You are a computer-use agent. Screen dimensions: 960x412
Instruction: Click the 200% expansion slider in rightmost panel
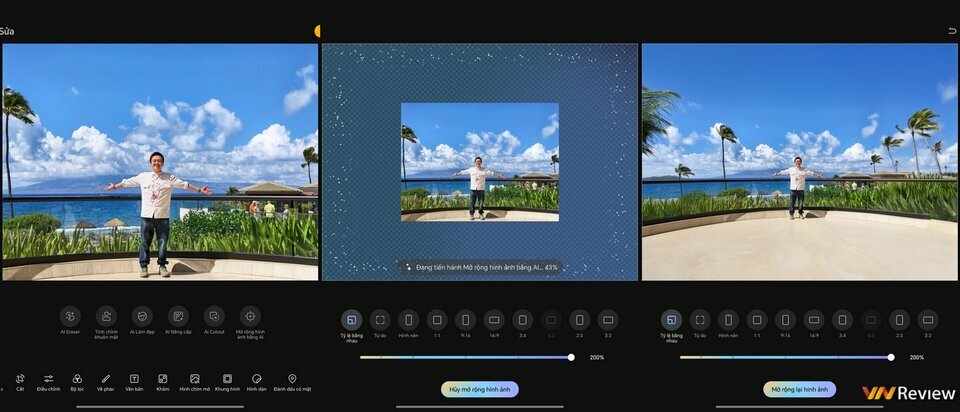click(x=890, y=356)
